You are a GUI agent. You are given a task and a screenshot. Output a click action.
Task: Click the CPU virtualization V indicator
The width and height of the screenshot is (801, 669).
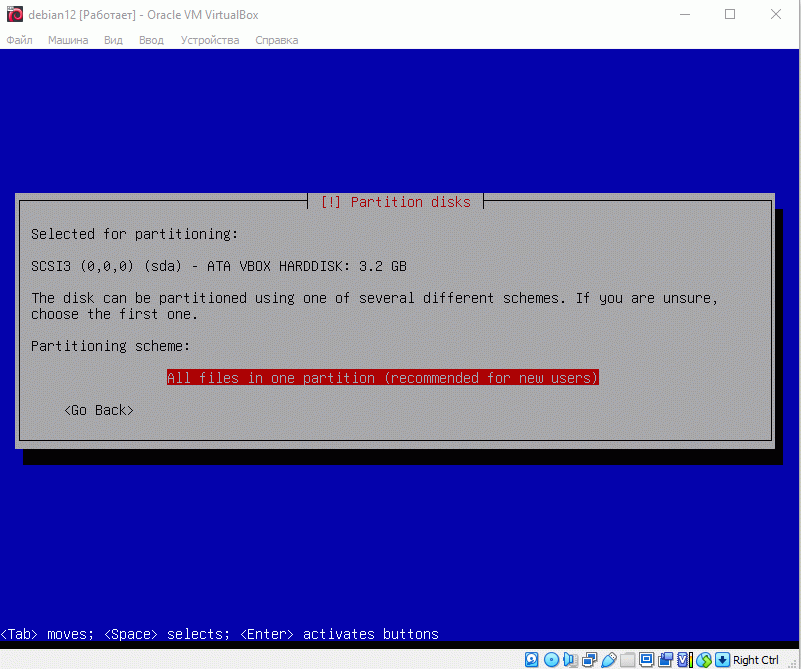pyautogui.click(x=685, y=660)
